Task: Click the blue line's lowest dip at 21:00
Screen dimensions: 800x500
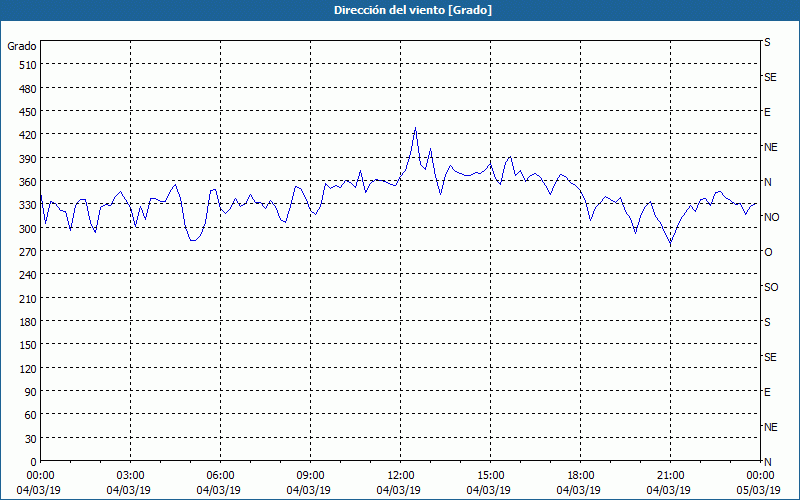Action: 670,245
